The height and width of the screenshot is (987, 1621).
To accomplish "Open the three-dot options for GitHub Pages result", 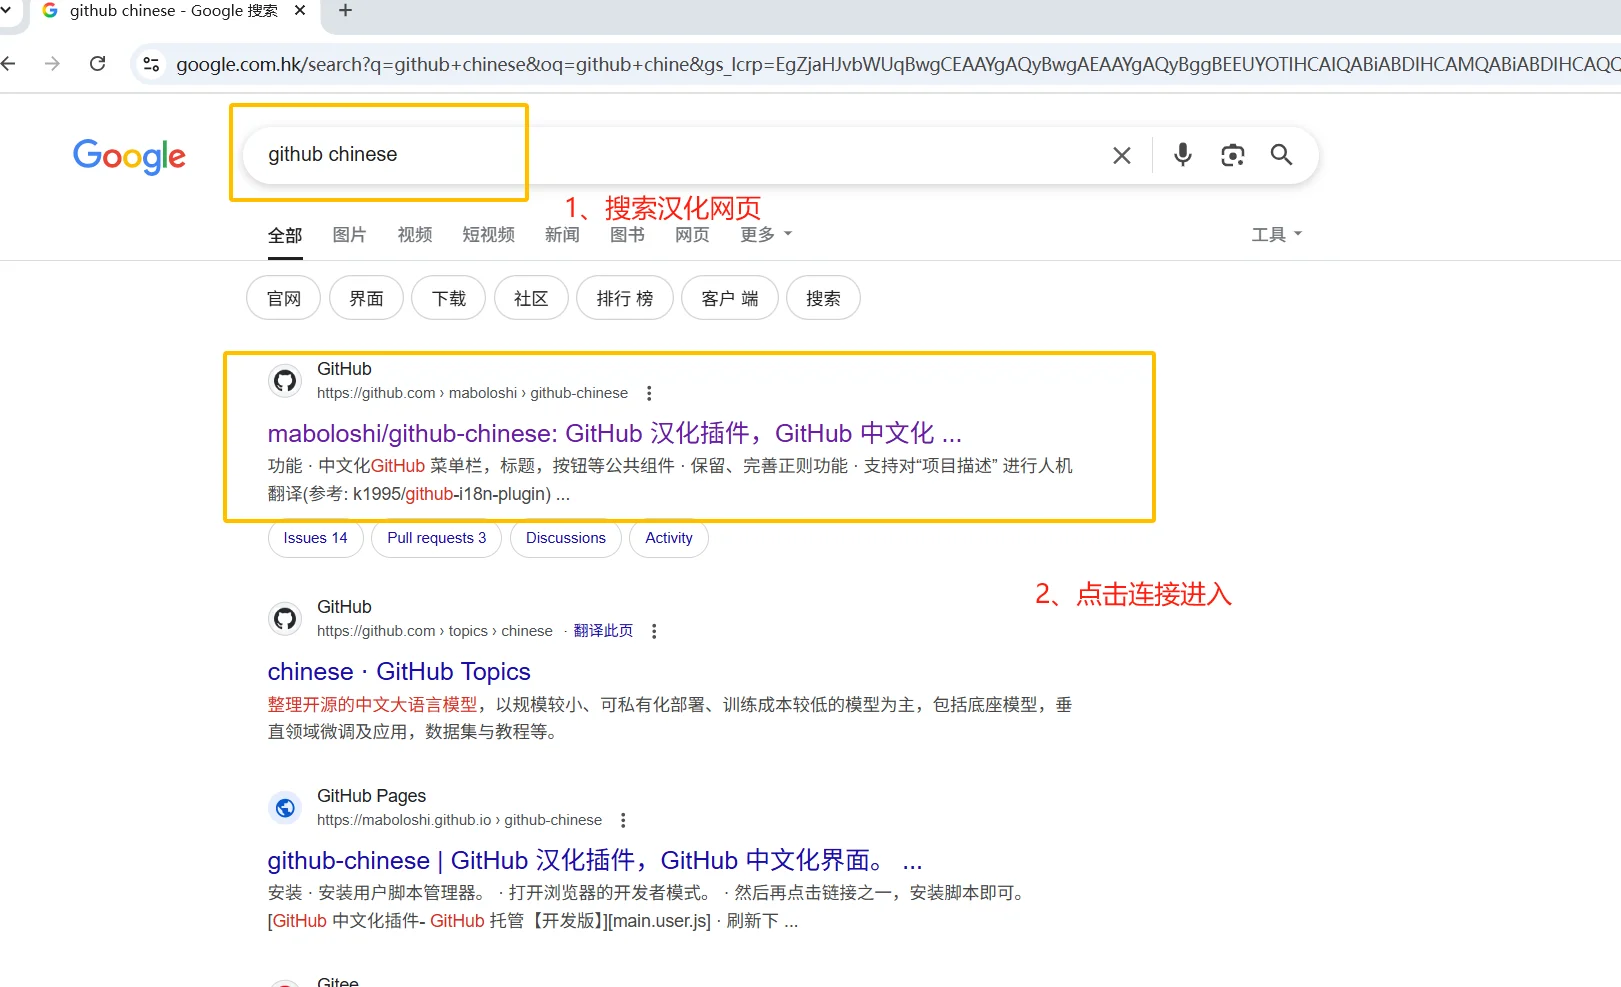I will click(x=623, y=819).
